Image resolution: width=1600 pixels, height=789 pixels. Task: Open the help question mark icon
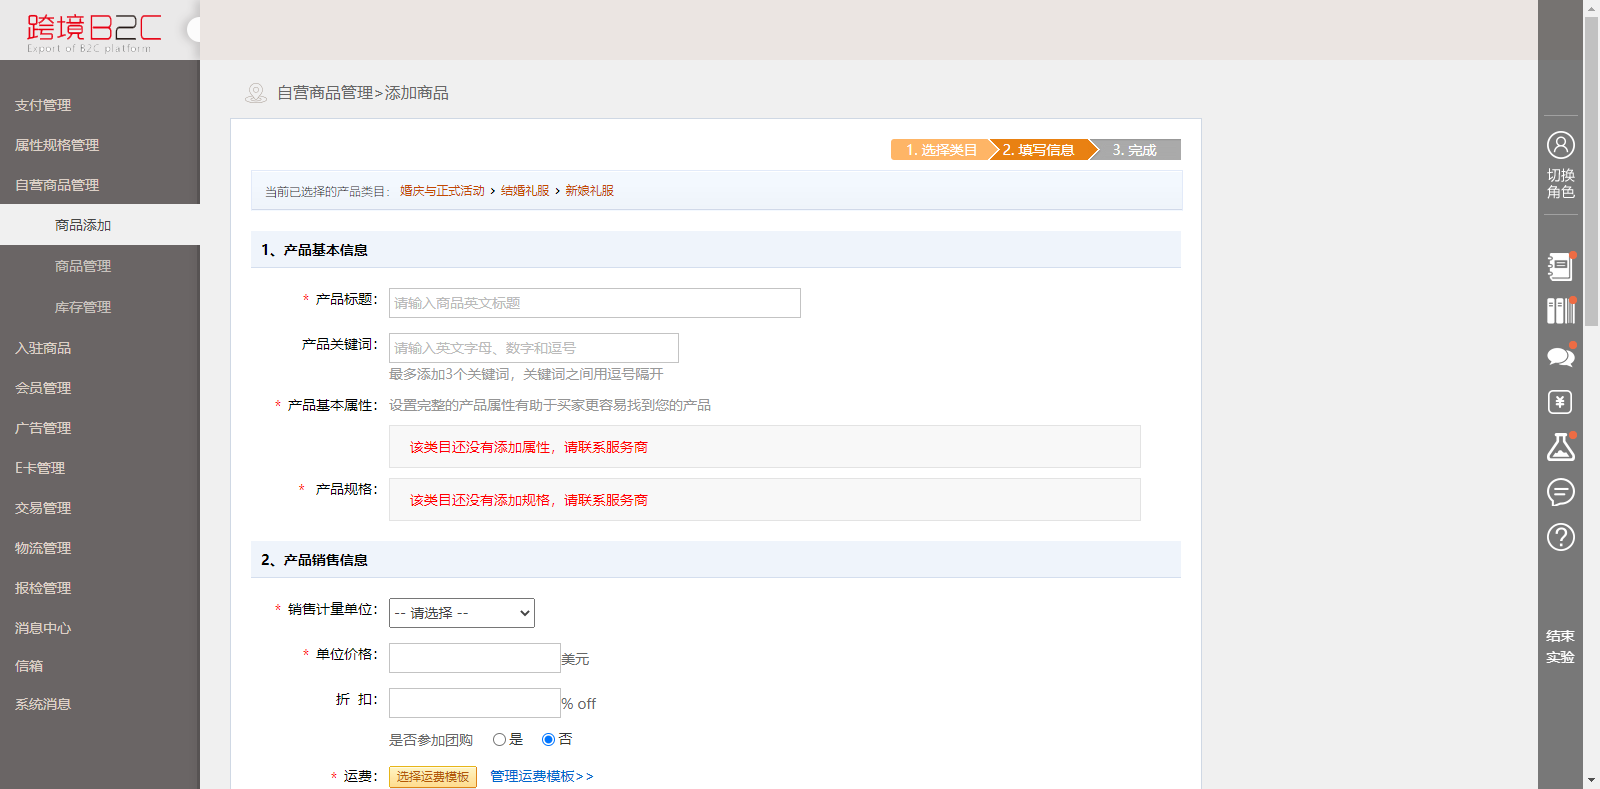1560,537
